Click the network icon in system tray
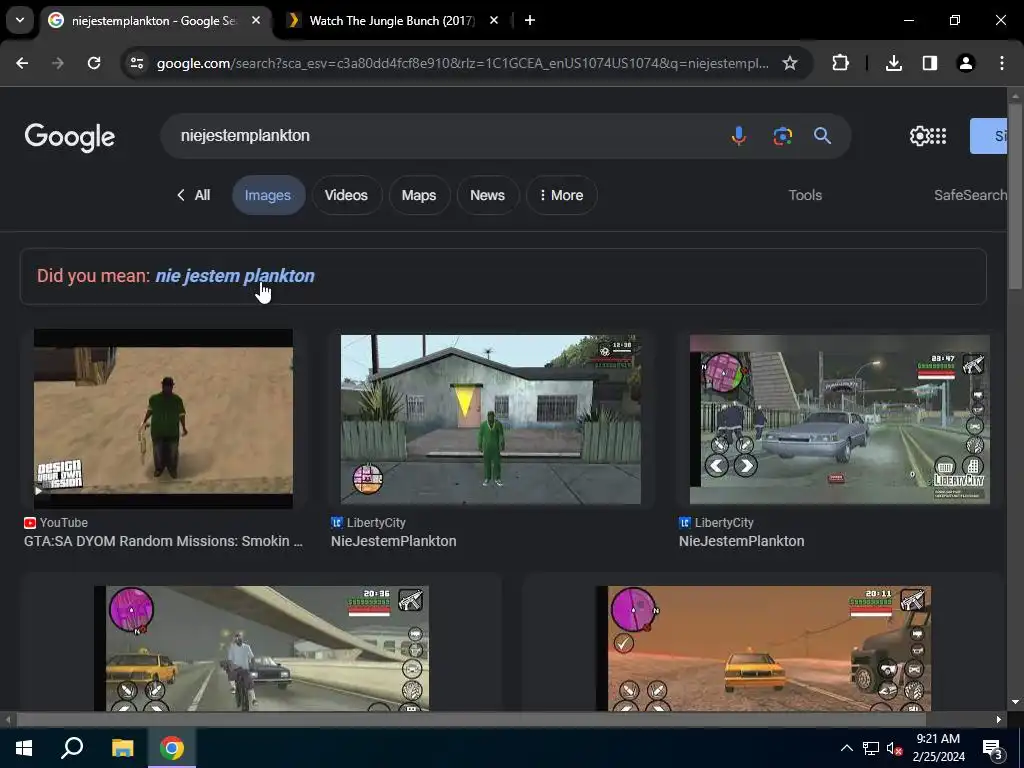Screen dimensions: 1024x768 (871, 748)
